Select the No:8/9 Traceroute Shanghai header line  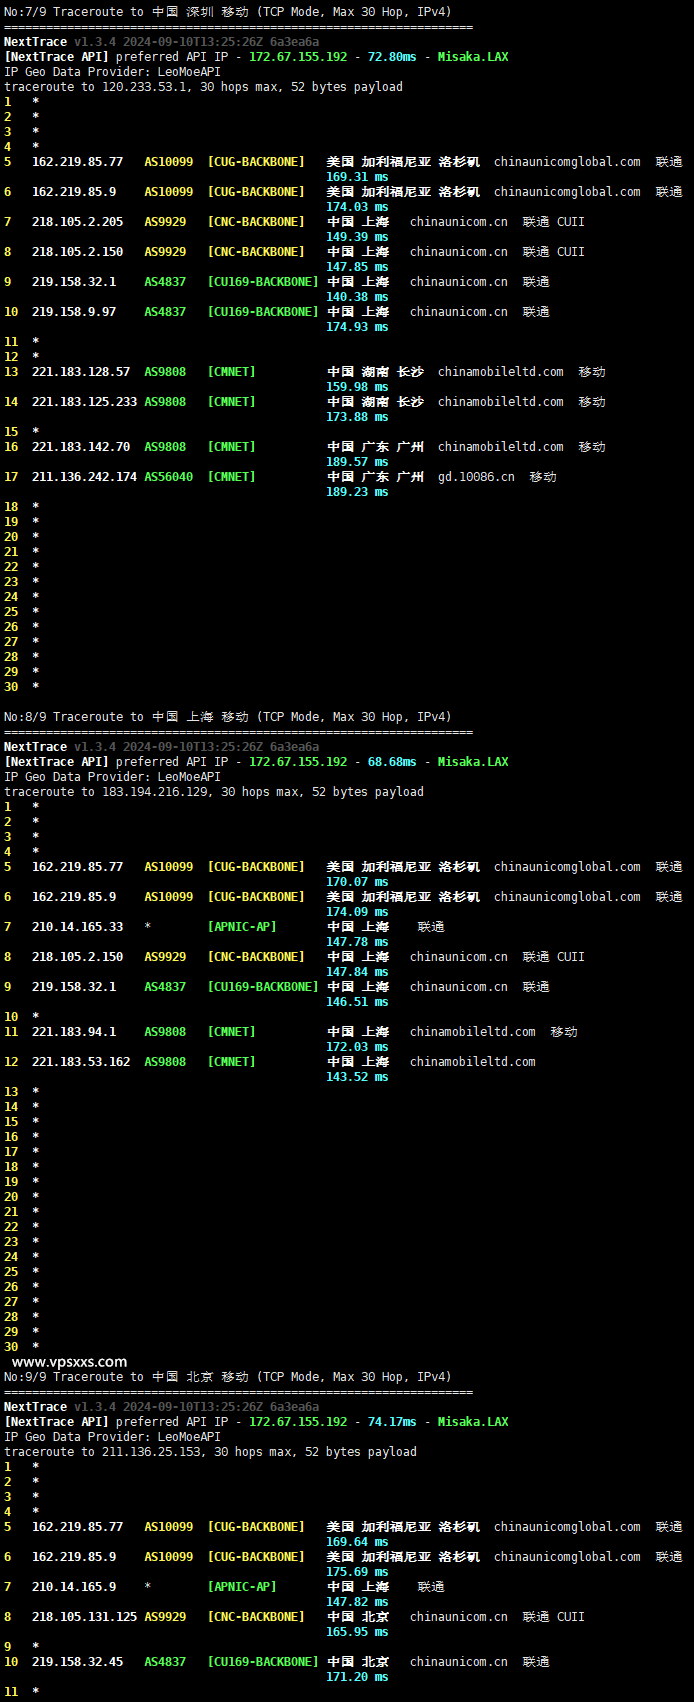pos(227,717)
